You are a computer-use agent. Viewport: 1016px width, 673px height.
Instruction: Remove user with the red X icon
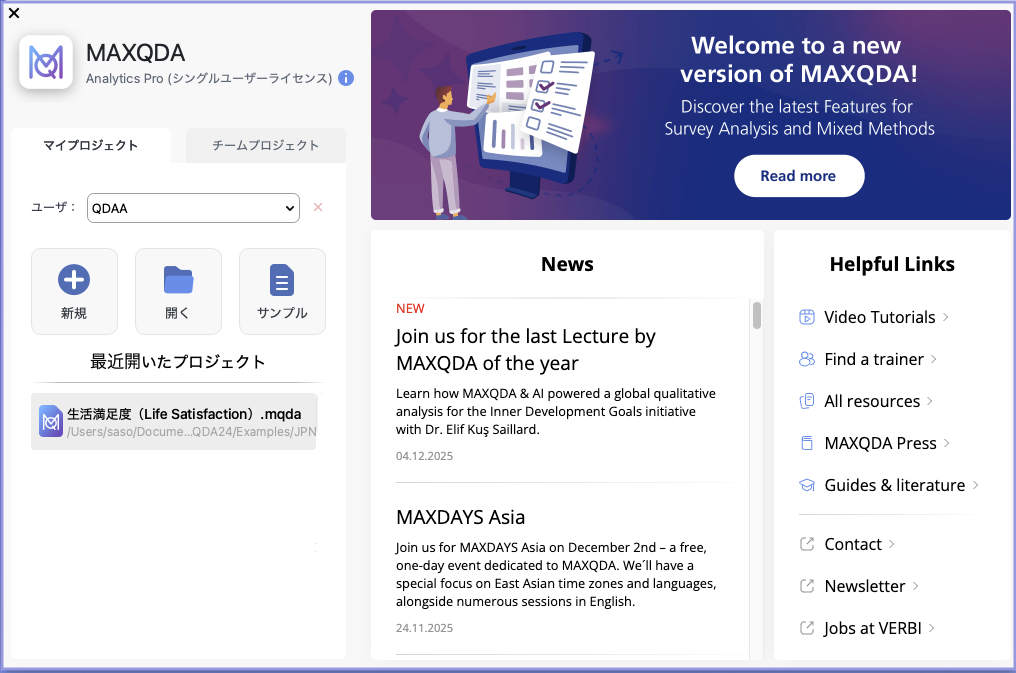coord(318,207)
